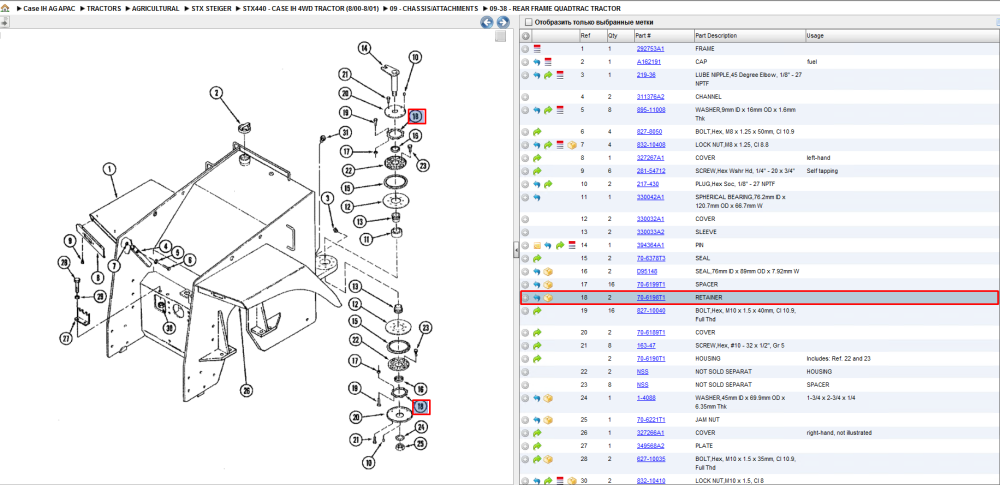Toggle selection circle for COVER 327266A1 row
Viewport: 1000px width, 485px height.
pos(526,433)
